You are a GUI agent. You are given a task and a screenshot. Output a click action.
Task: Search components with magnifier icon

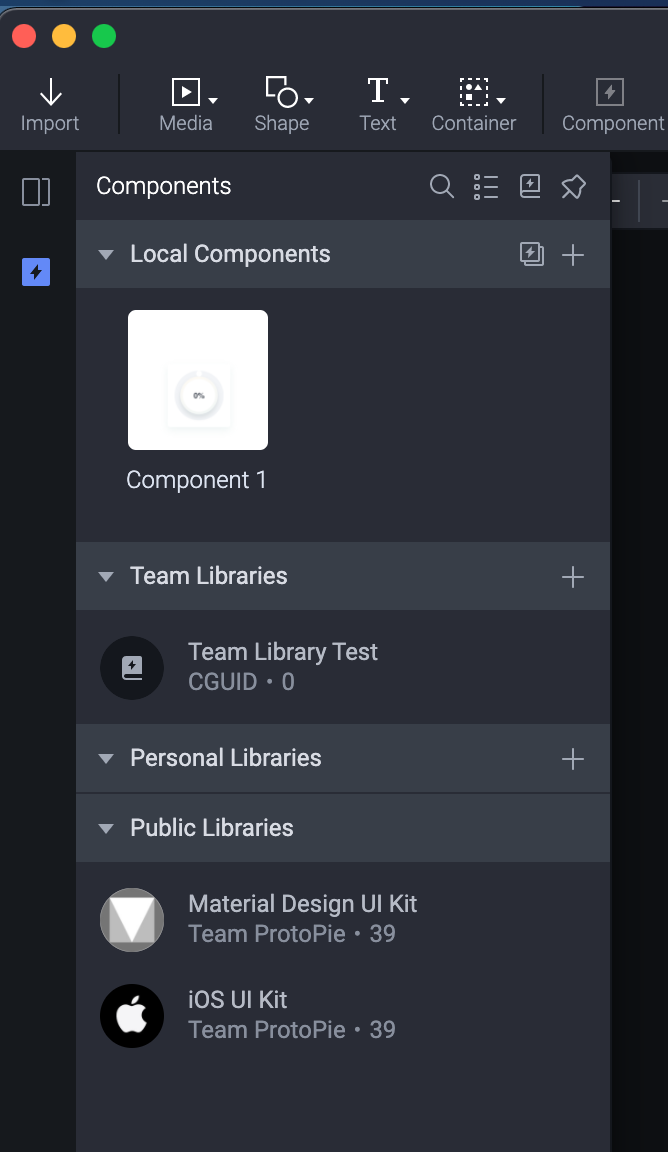click(x=441, y=186)
